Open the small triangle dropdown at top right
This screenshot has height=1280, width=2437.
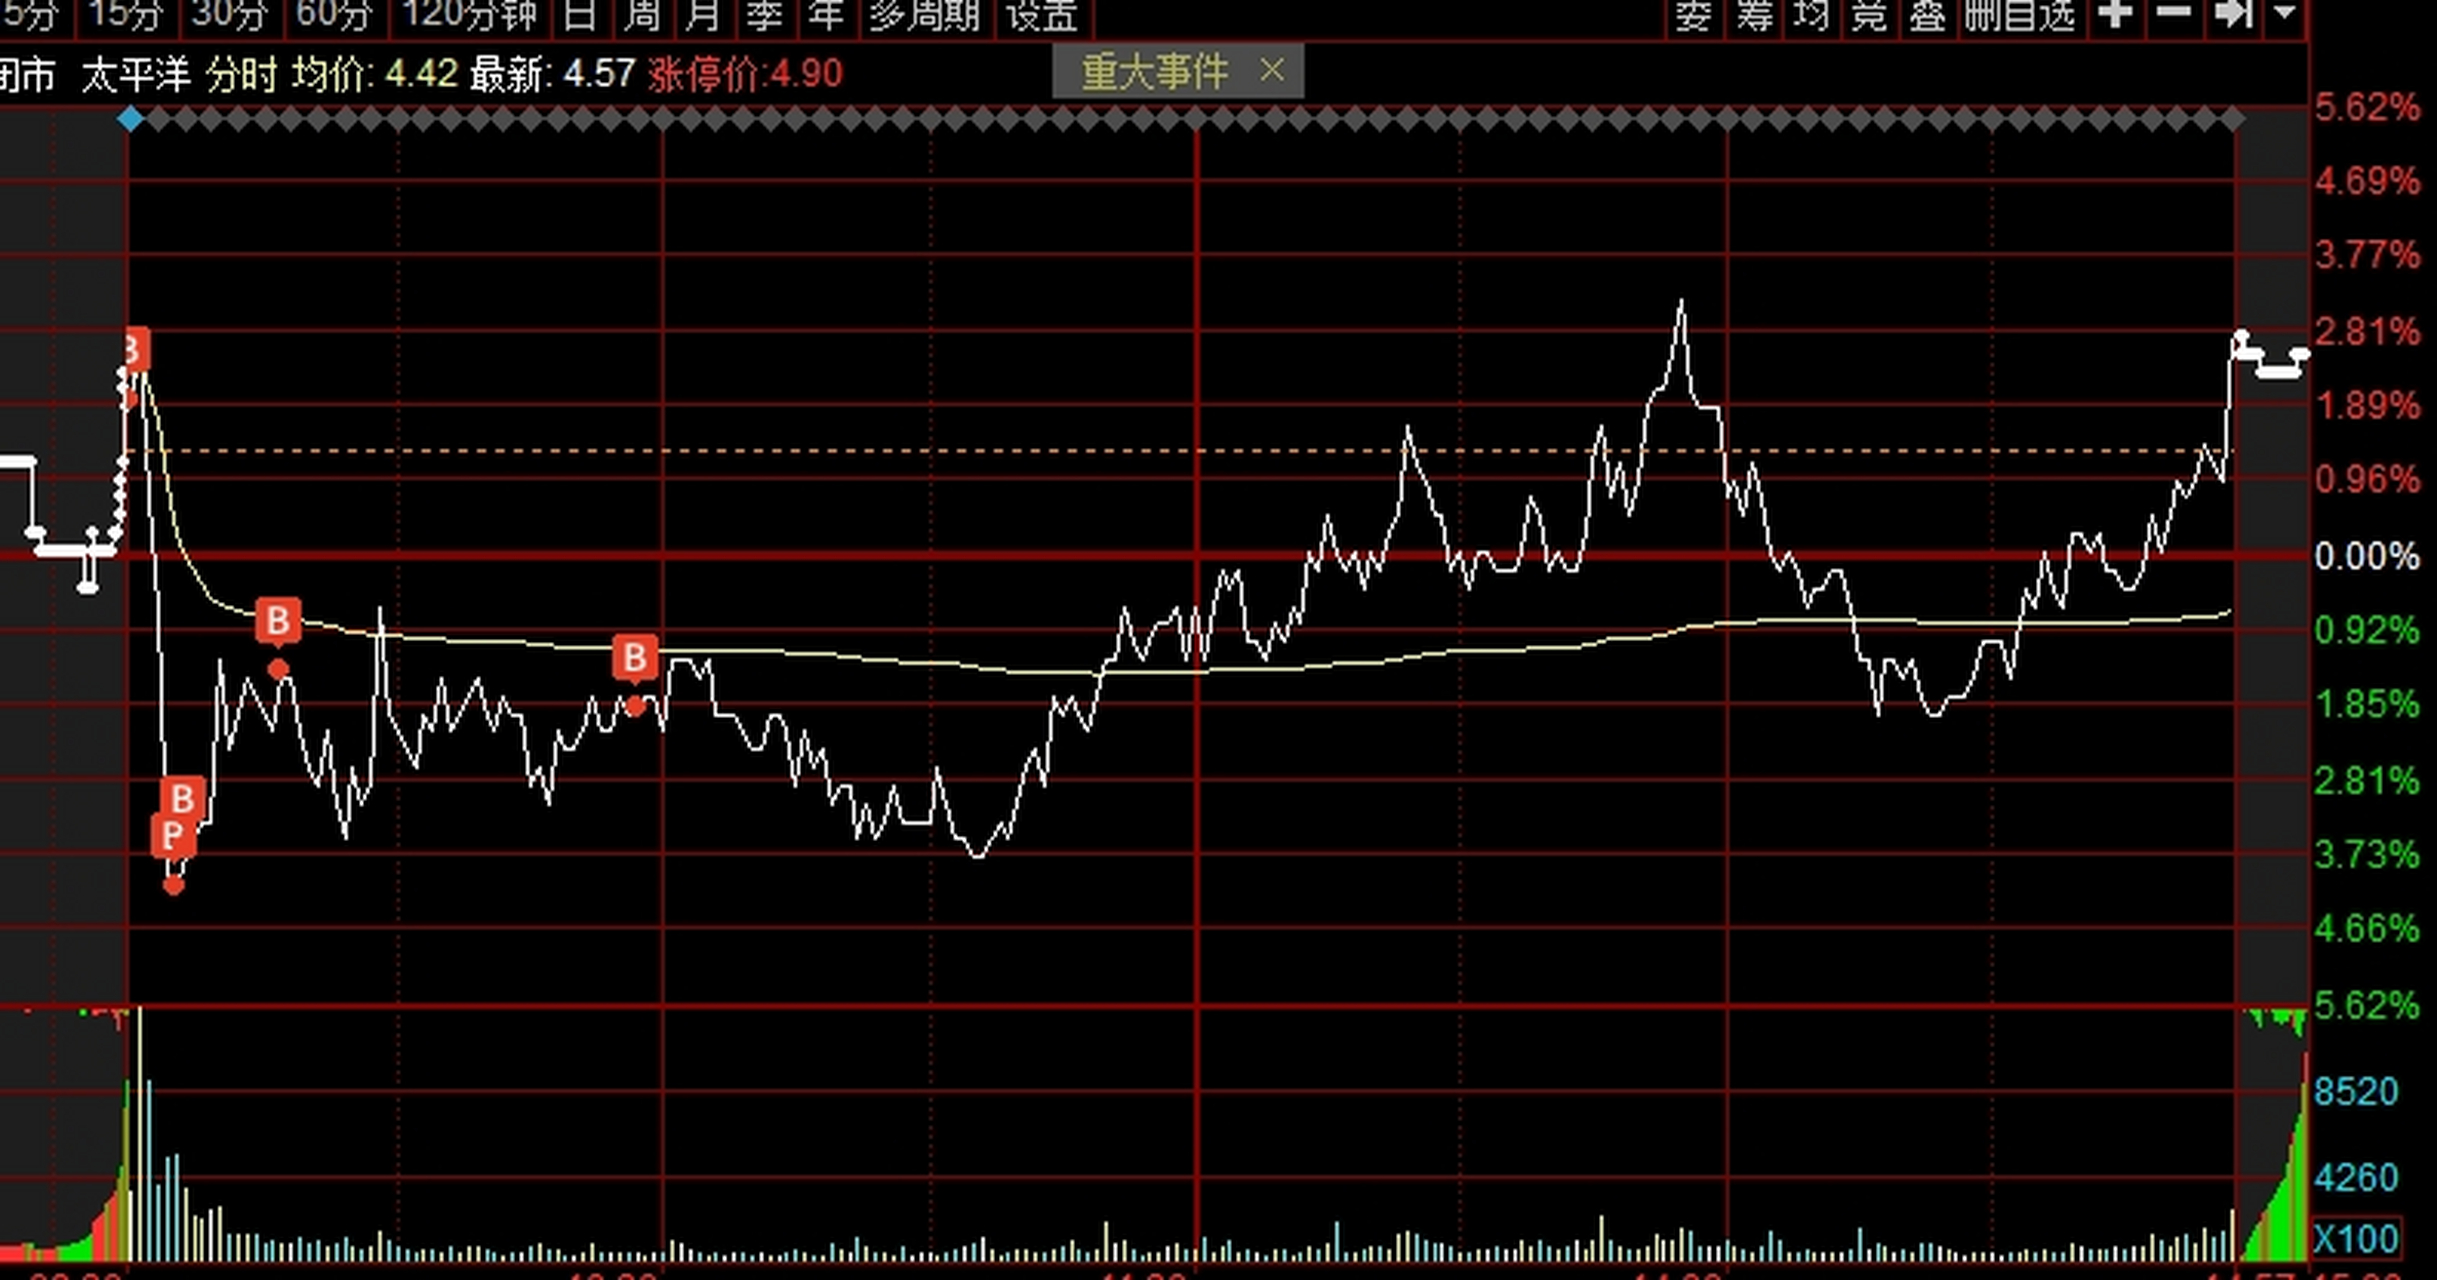tap(2285, 14)
